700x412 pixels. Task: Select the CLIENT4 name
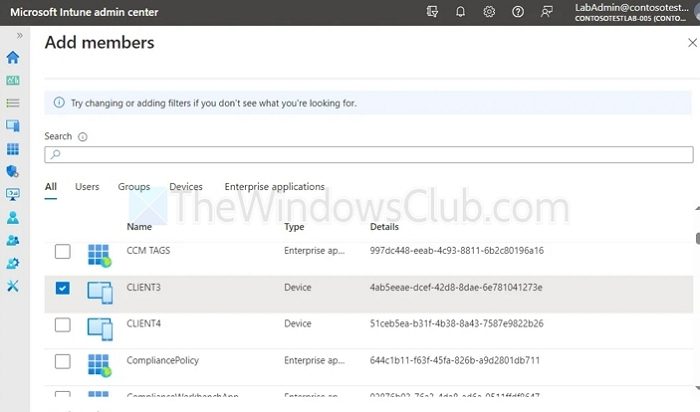click(144, 324)
